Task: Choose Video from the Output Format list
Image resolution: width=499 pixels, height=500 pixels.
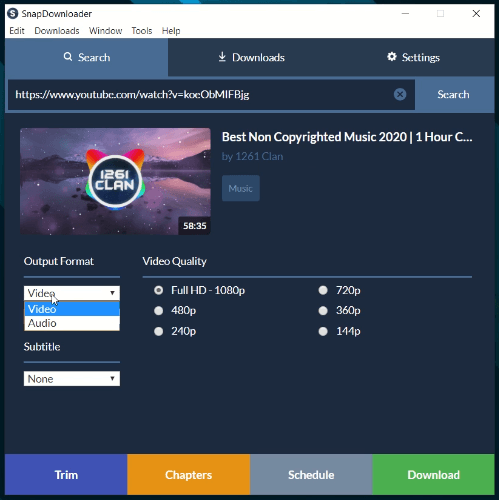Action: (72, 309)
